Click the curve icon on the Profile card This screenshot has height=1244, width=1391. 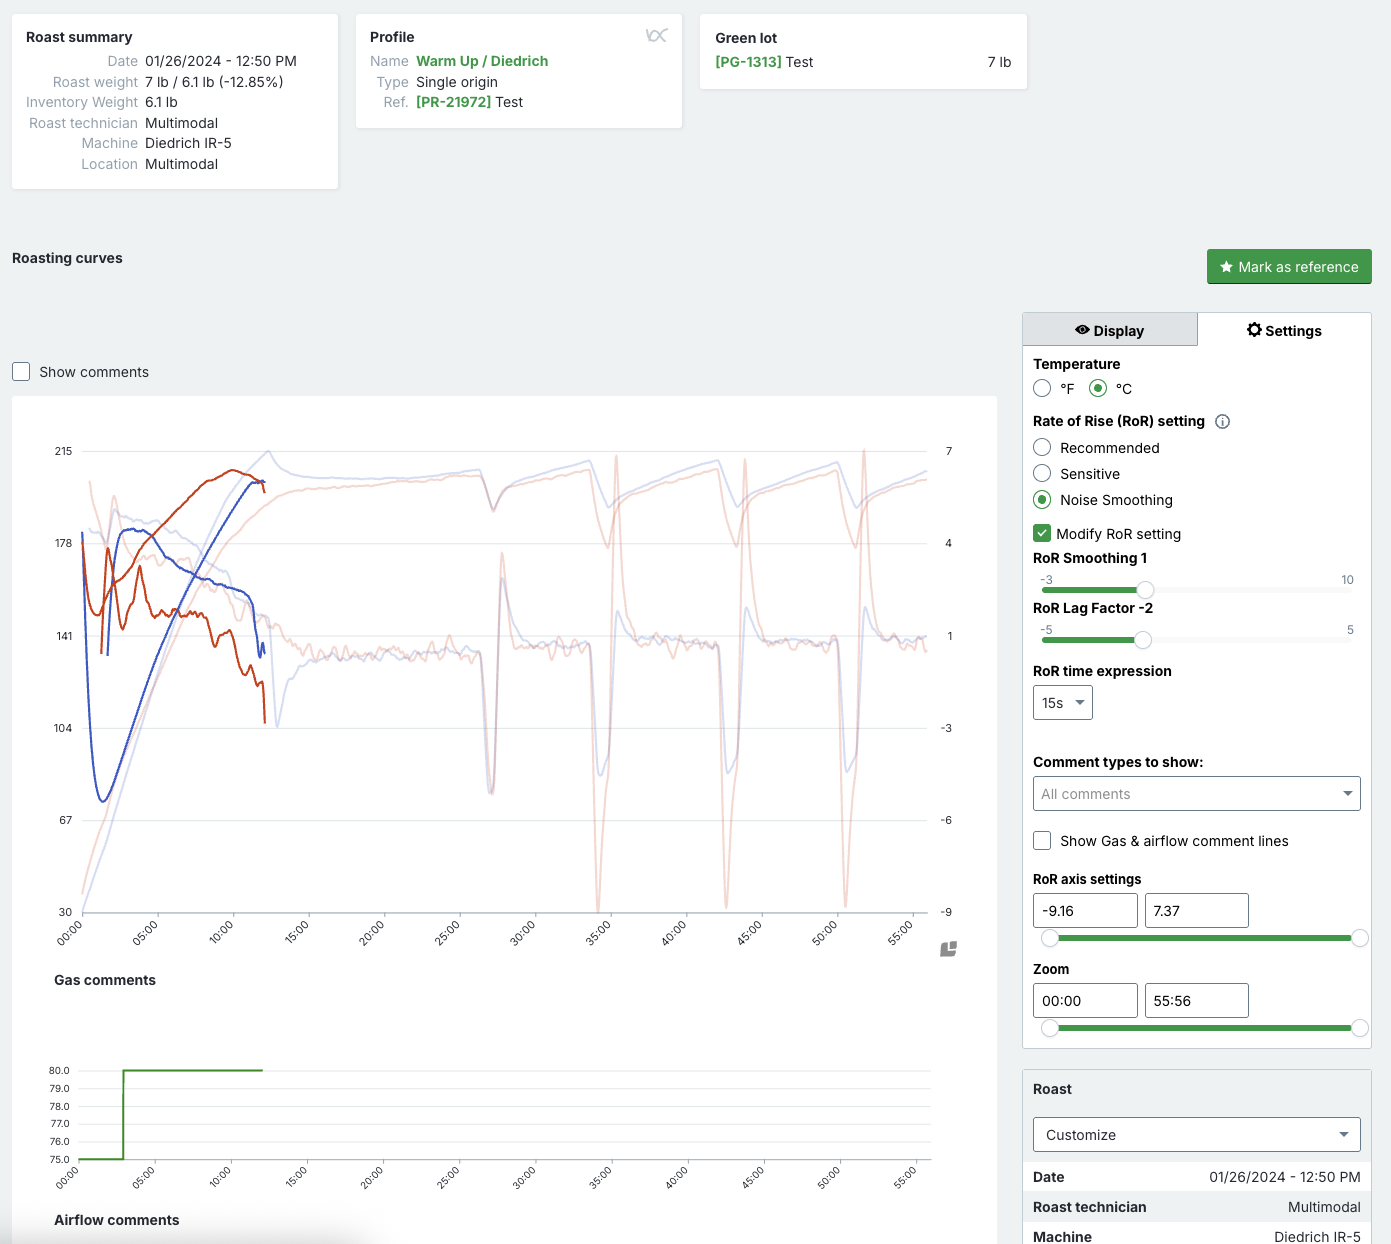656,36
